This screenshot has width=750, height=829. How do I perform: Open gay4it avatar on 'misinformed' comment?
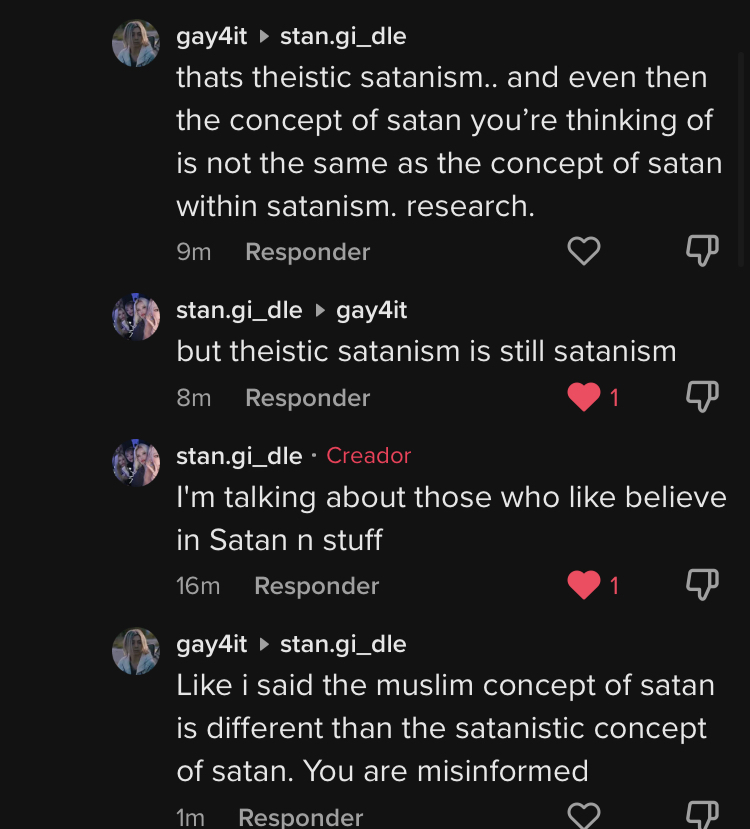point(136,651)
